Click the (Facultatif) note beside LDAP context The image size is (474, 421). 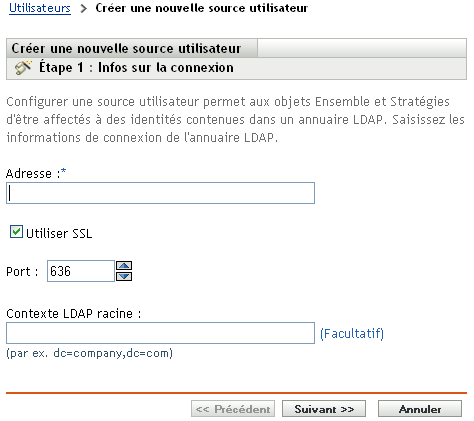(x=352, y=333)
